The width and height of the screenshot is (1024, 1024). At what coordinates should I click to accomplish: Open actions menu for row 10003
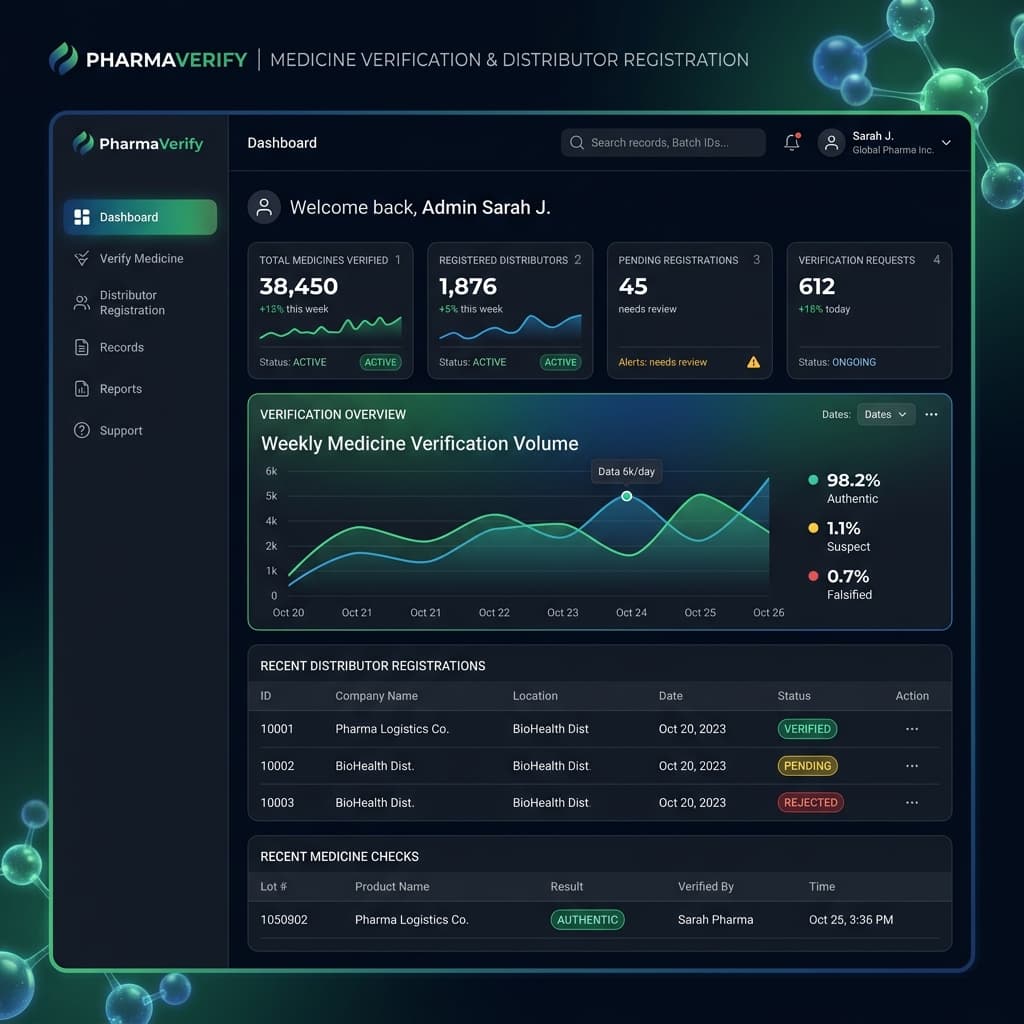912,803
